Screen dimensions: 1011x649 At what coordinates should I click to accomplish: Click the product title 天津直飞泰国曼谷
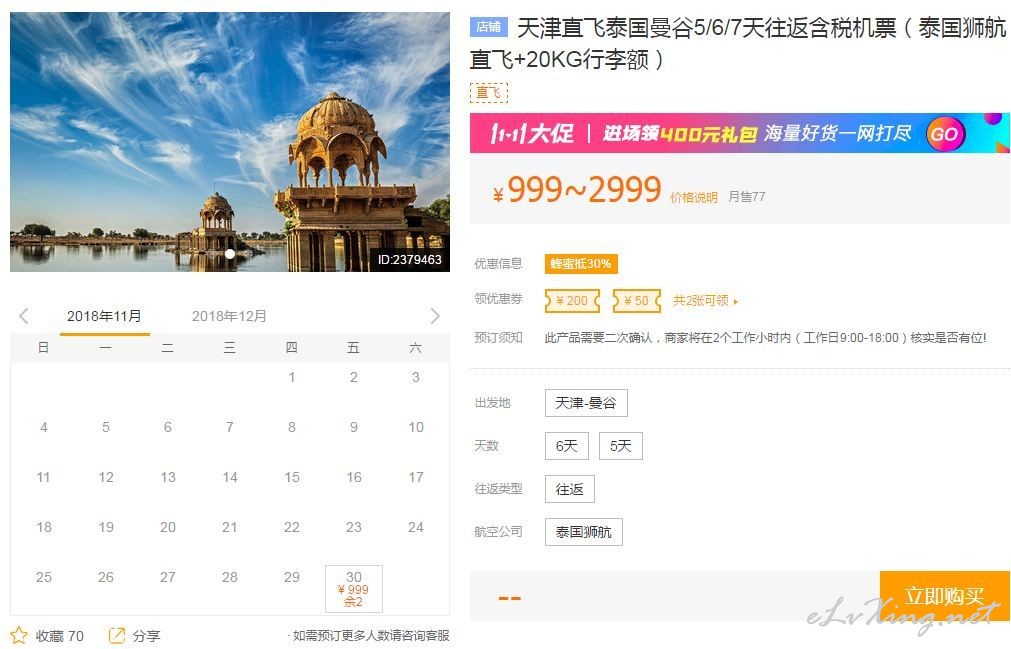(738, 43)
